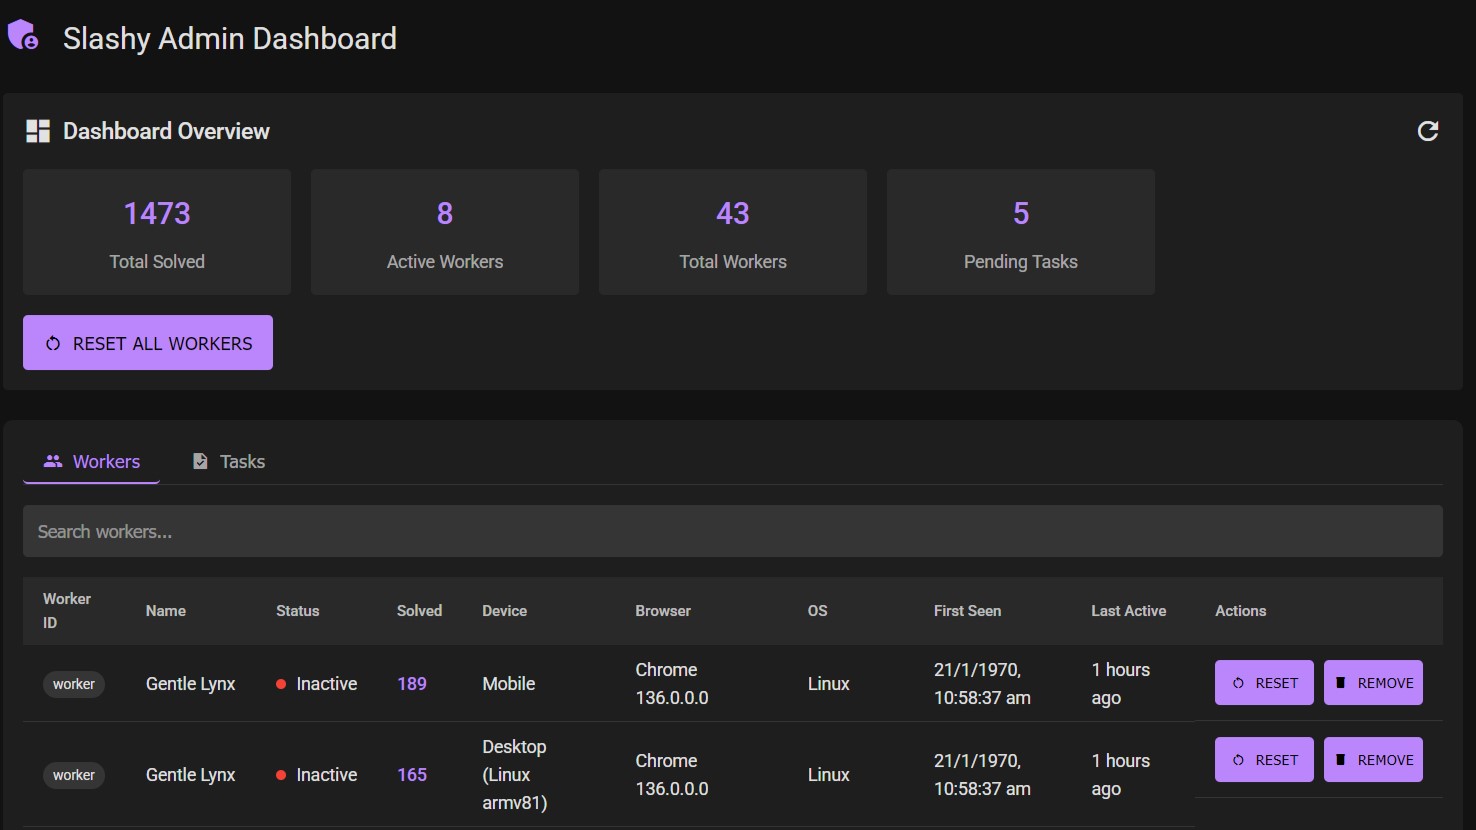Switch to the Tasks tab

pyautogui.click(x=228, y=461)
